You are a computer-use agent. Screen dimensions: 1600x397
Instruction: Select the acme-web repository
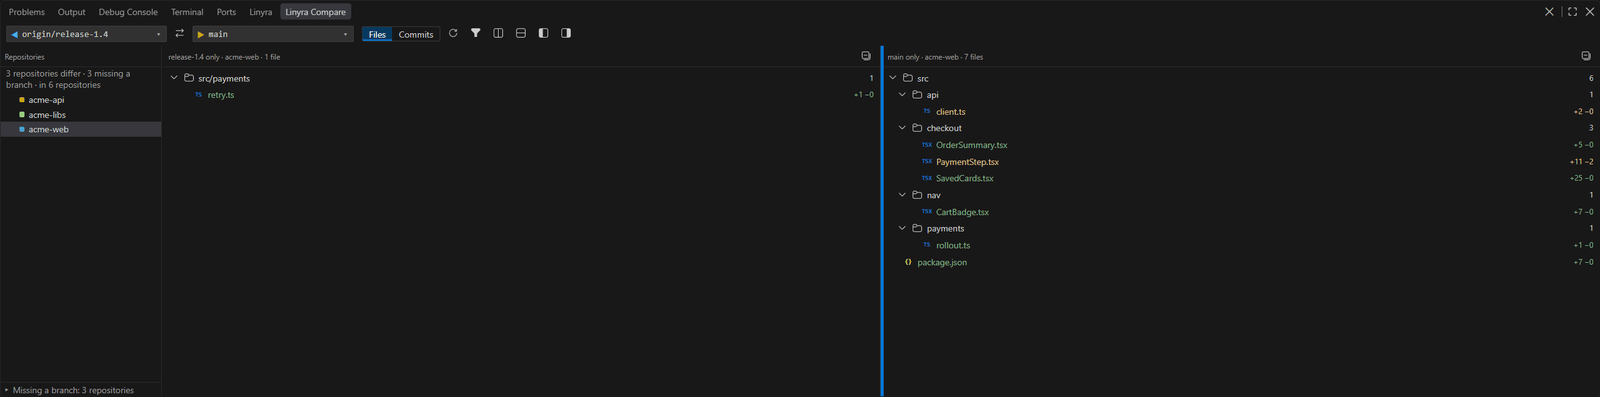click(80, 129)
